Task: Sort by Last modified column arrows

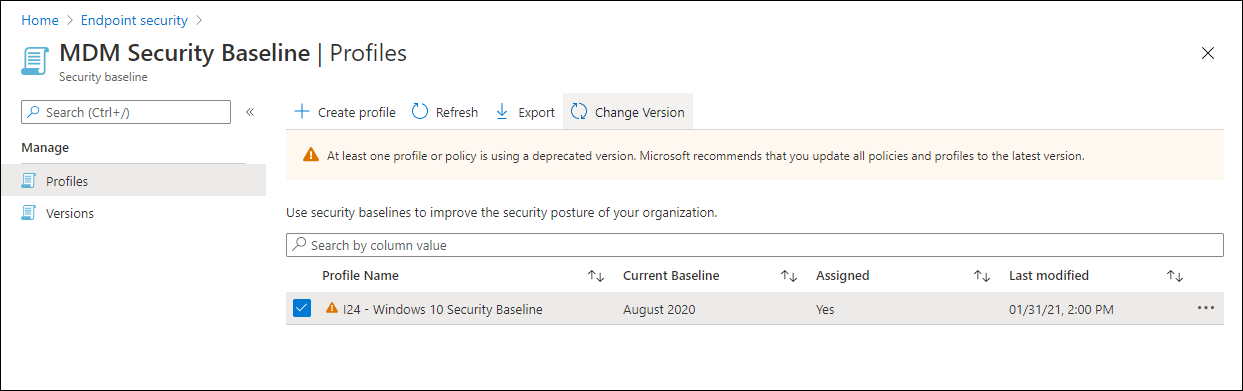Action: (1175, 276)
